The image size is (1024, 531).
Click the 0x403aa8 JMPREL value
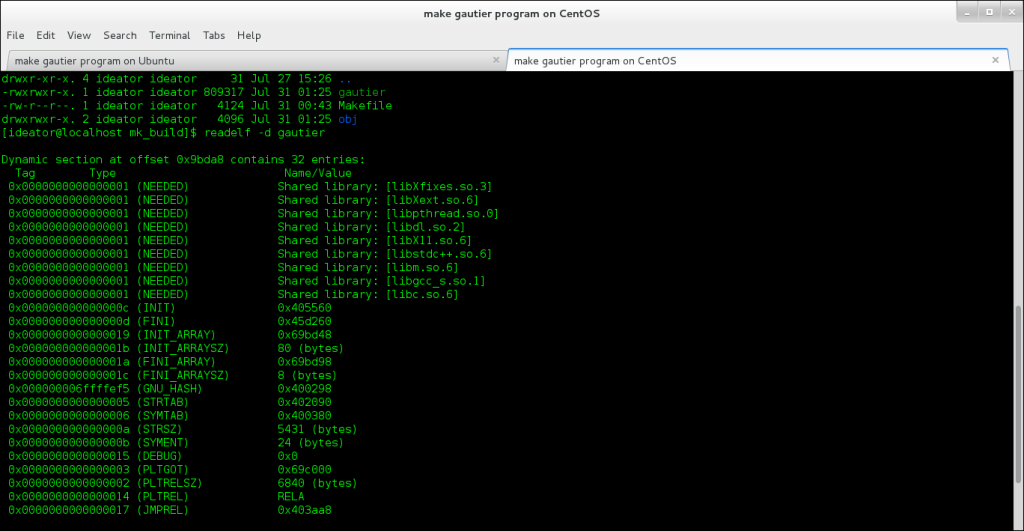coord(304,510)
